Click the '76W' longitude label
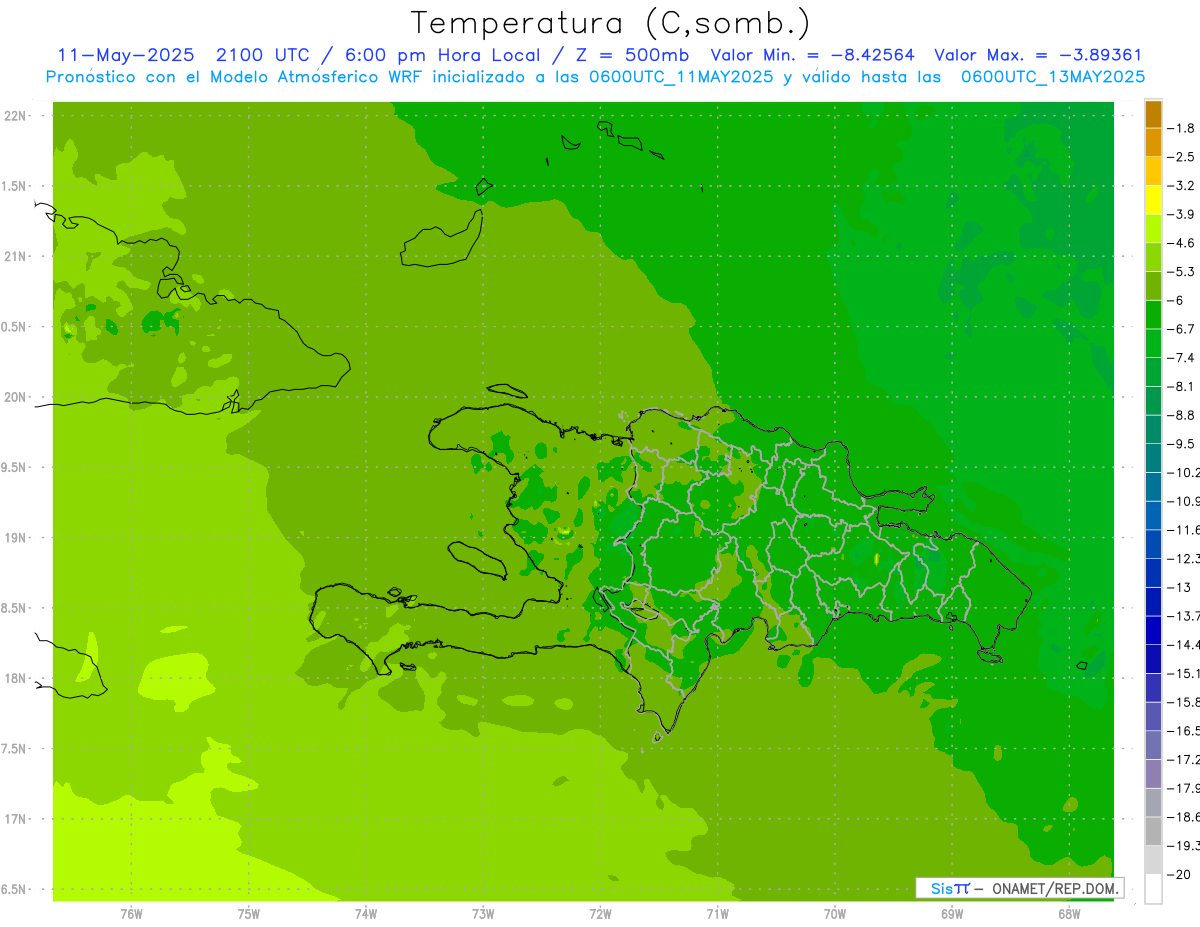This screenshot has height=927, width=1200. tap(131, 914)
